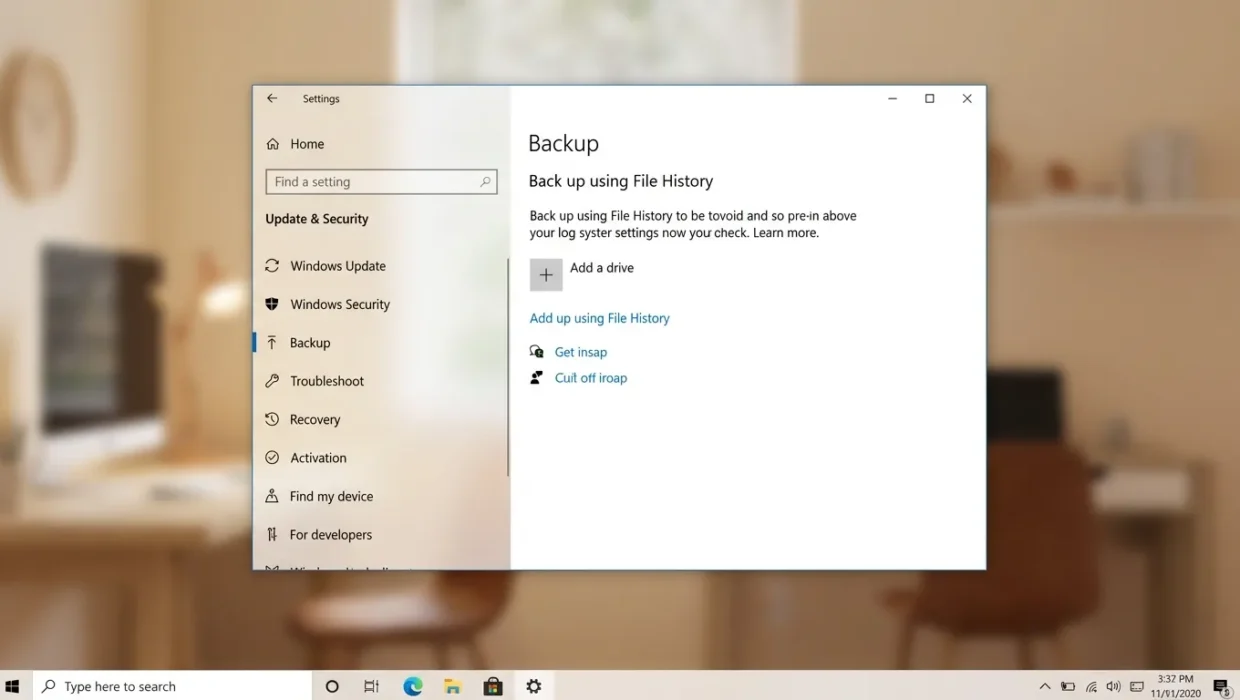Click the magnifier icon in Find a setting

[485, 182]
